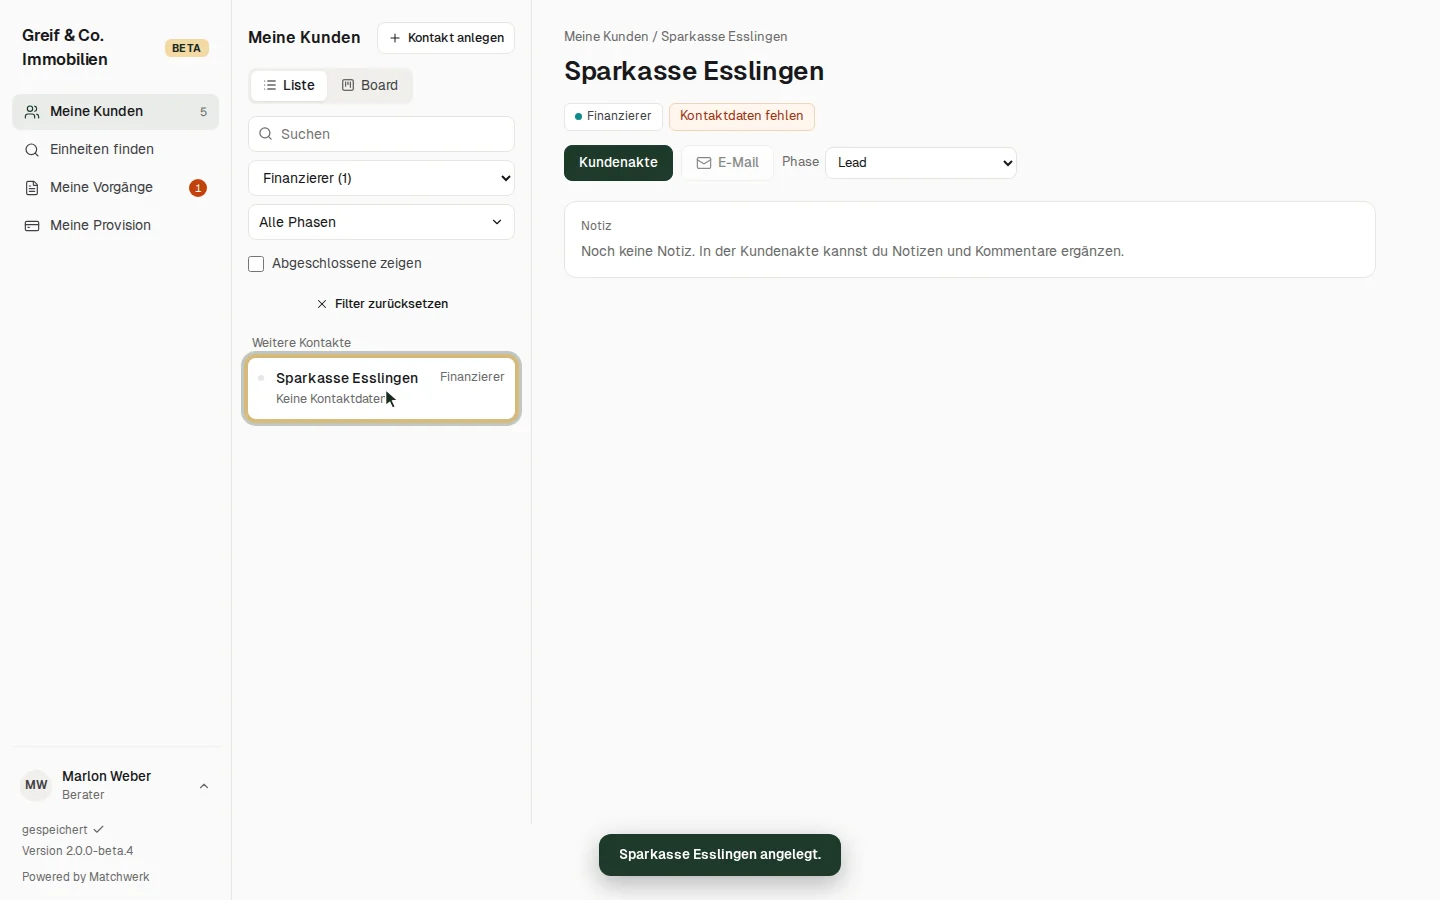Viewport: 1440px width, 900px height.
Task: Open Meine Kunden in the sidebar
Action: [115, 112]
